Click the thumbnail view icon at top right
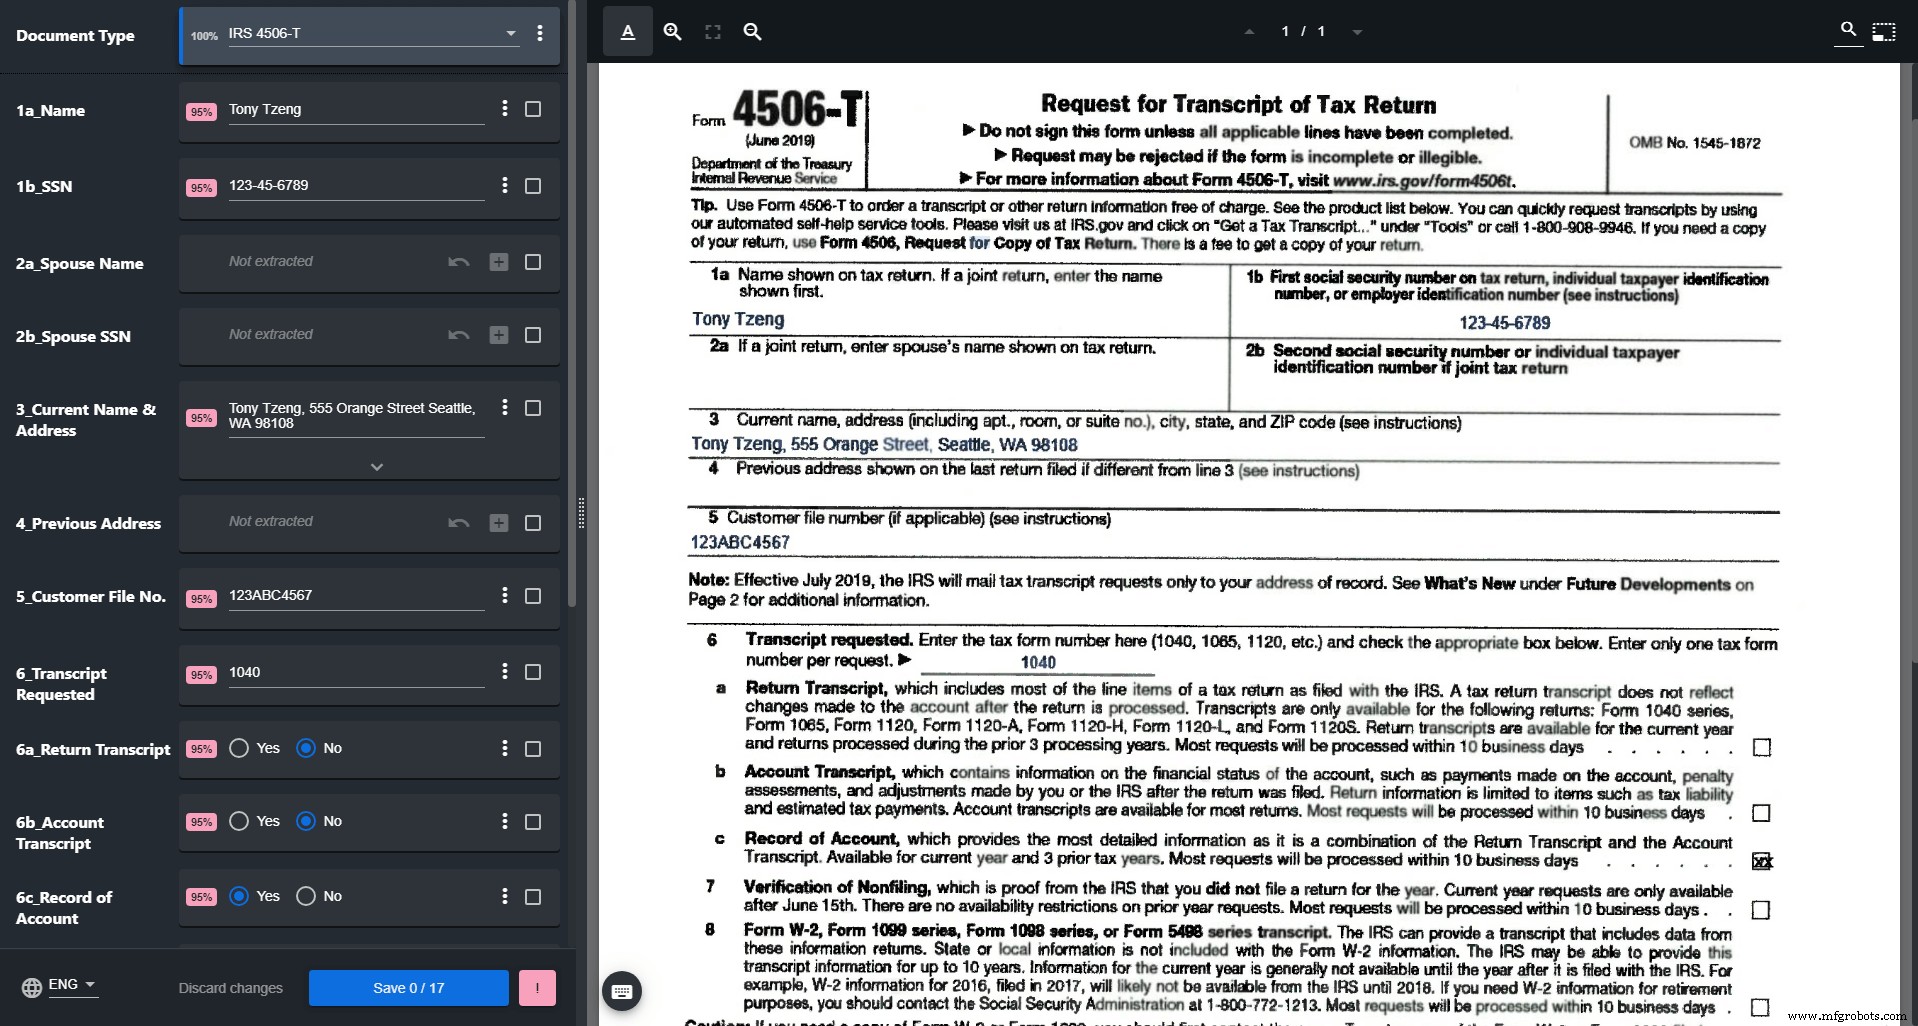The image size is (1918, 1026). coord(1884,31)
